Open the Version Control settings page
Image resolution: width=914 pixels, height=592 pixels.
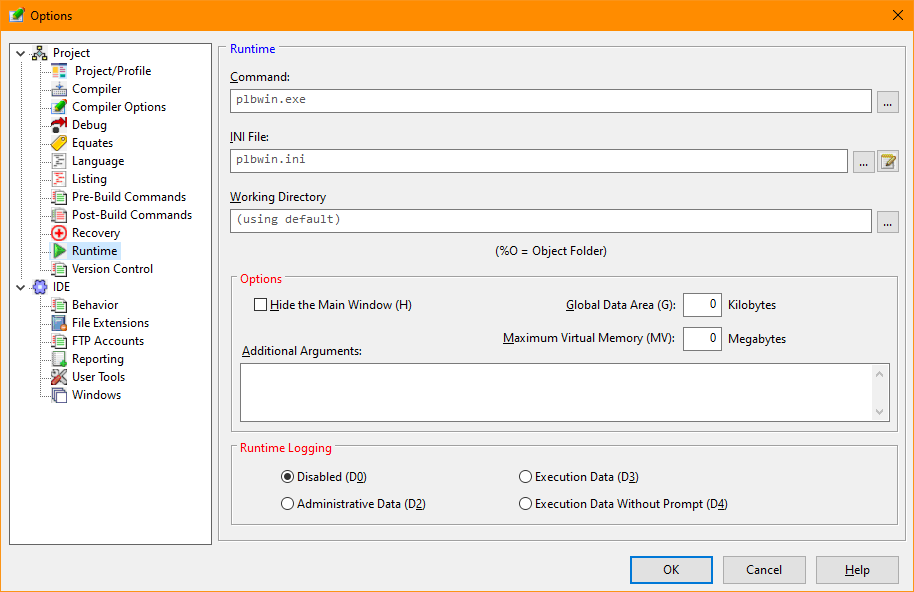(112, 269)
